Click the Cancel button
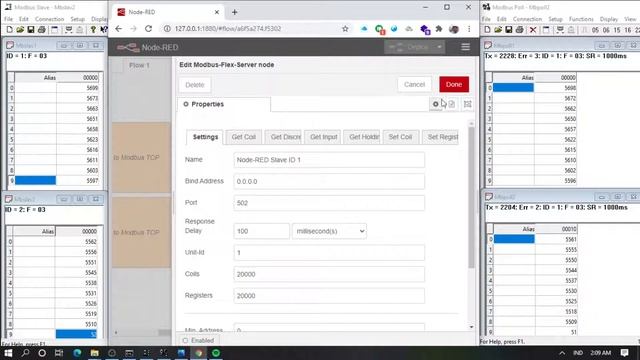The height and width of the screenshot is (360, 640). pyautogui.click(x=414, y=84)
